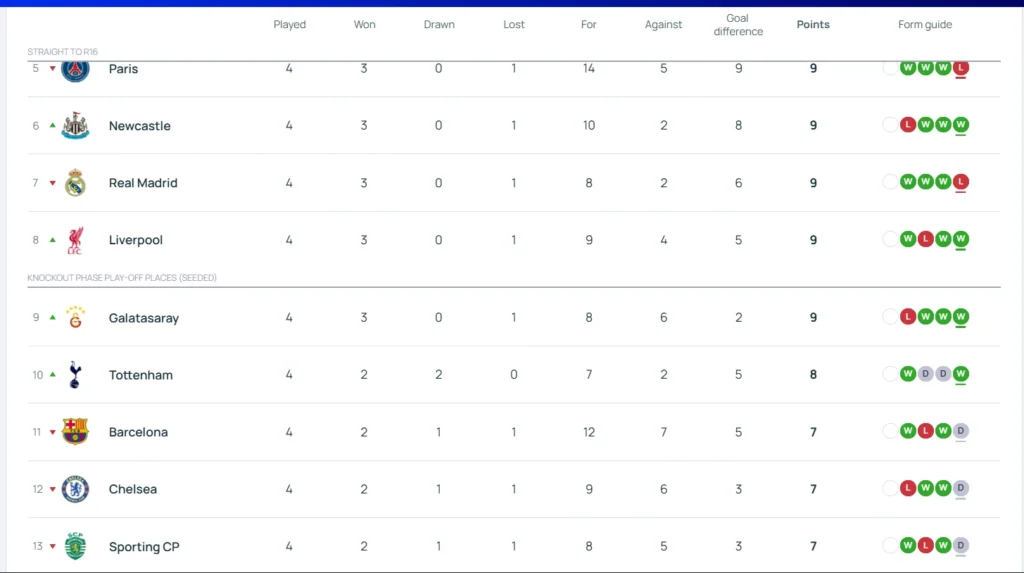This screenshot has height=573, width=1024.
Task: Click Newcastle green up movement arrow
Action: pos(53,125)
